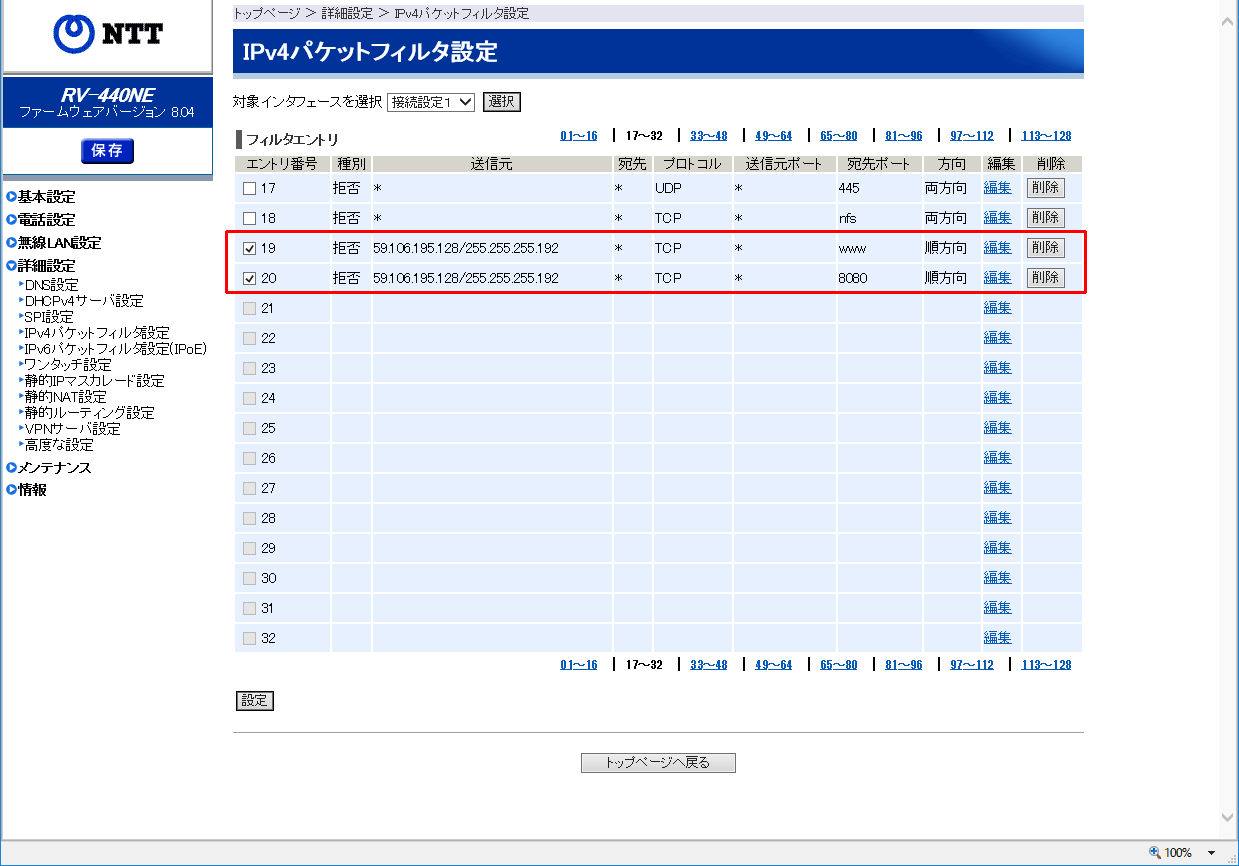Image resolution: width=1239 pixels, height=866 pixels.
Task: Go to entries 113～128 in the bottom pager
Action: (1047, 665)
